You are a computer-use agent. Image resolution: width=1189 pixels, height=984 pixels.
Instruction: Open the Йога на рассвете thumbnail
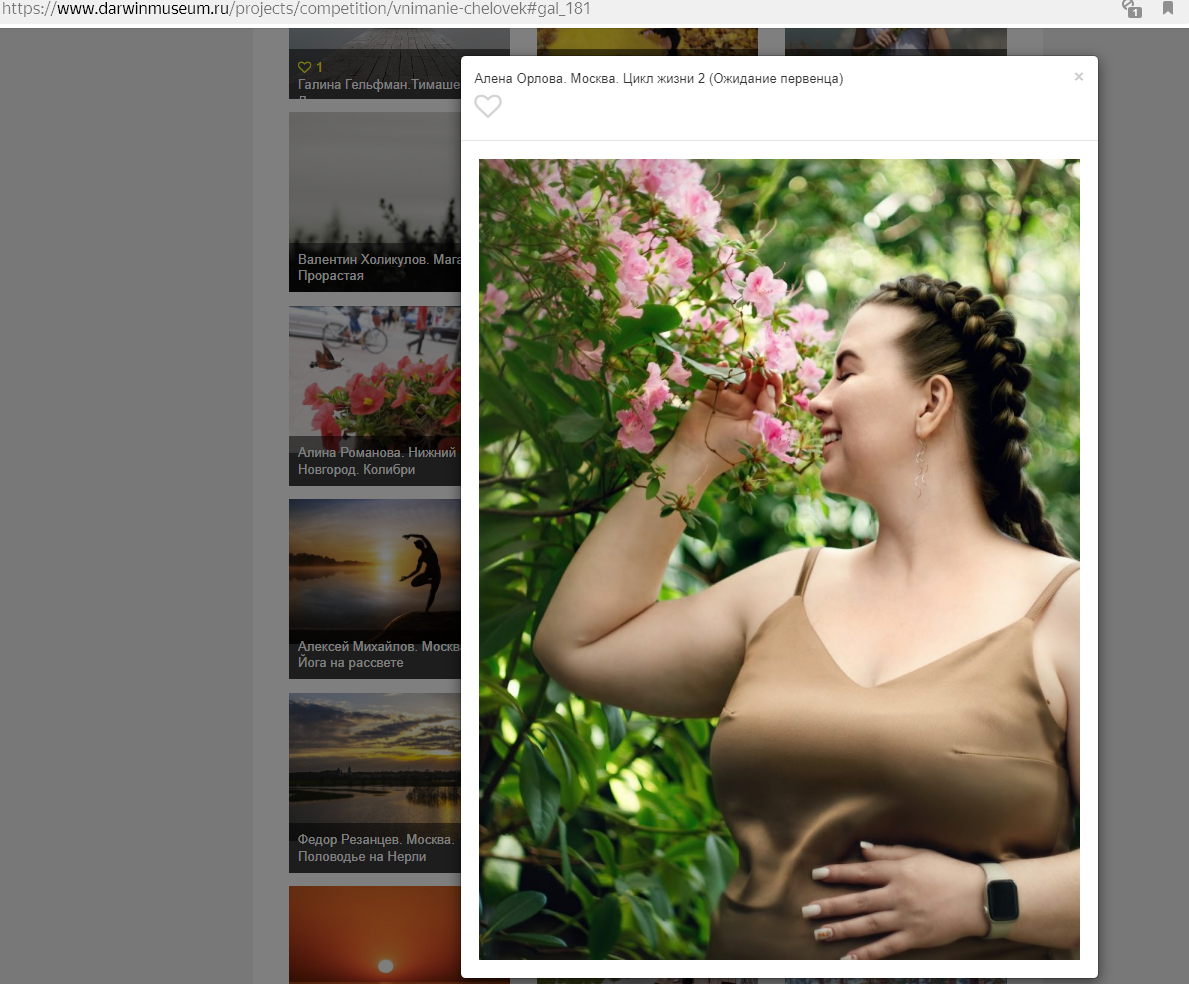click(374, 565)
